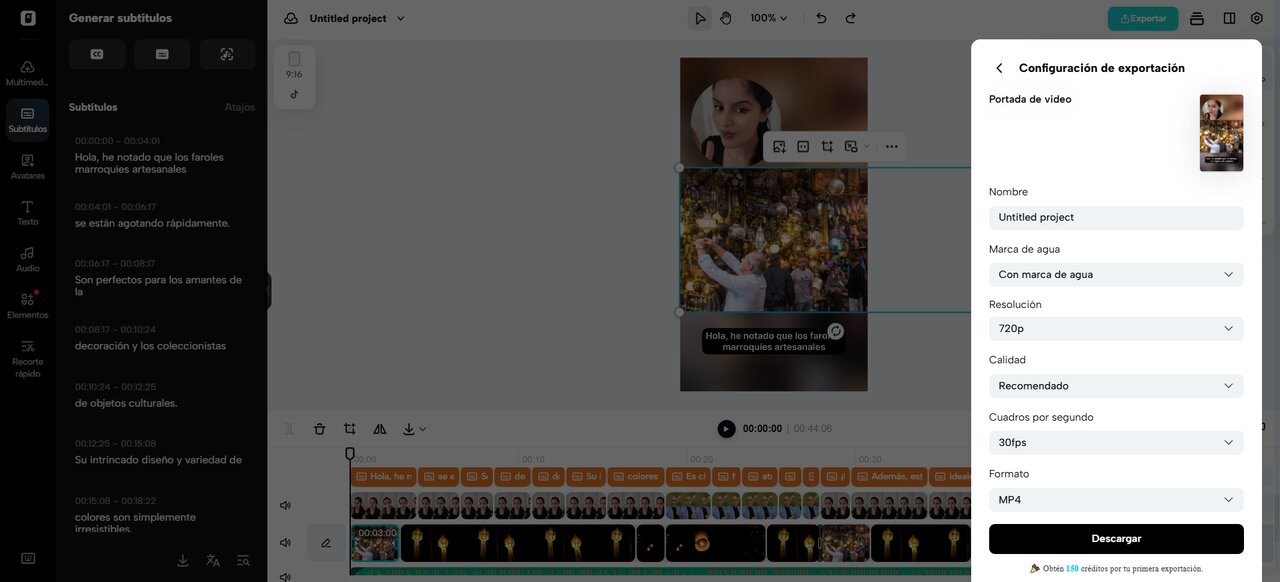This screenshot has width=1280, height=582.
Task: Switch to the Texto tab in sidebar
Action: pyautogui.click(x=27, y=212)
